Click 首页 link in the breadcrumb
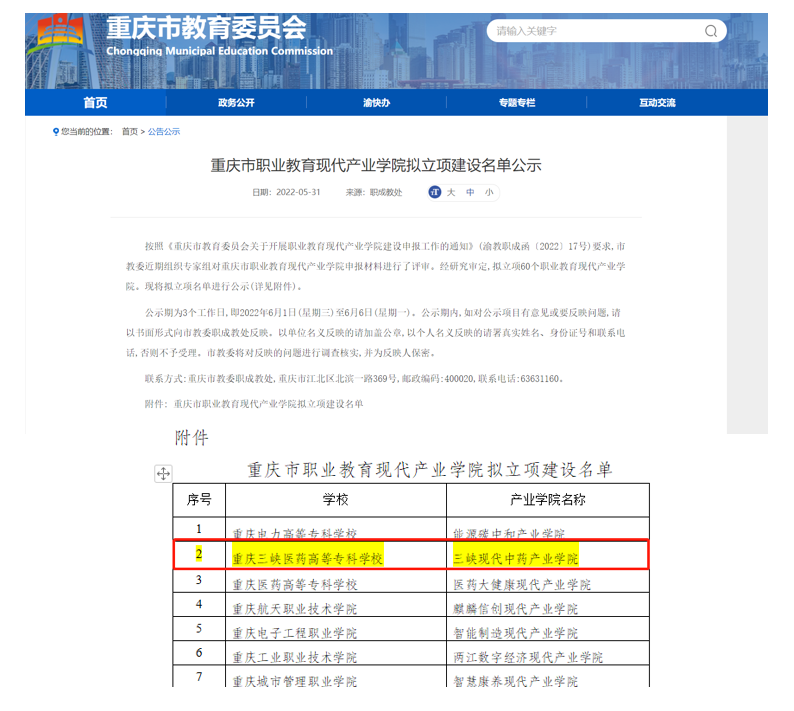 tap(130, 132)
